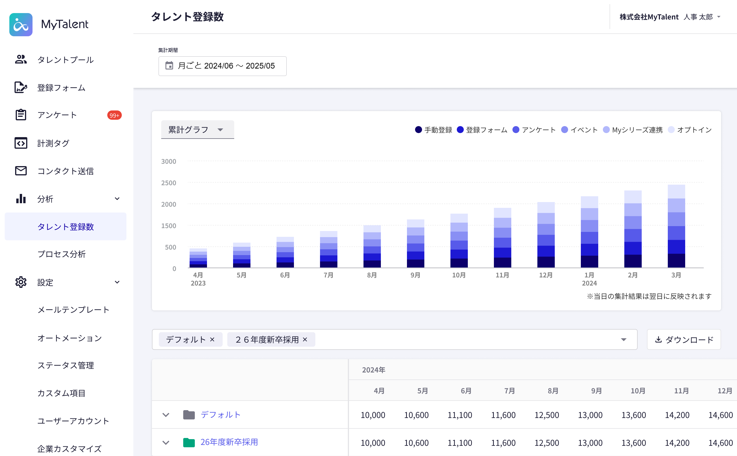Open the 26年度新卒採用 link in table
Image resolution: width=737 pixels, height=456 pixels.
229,442
